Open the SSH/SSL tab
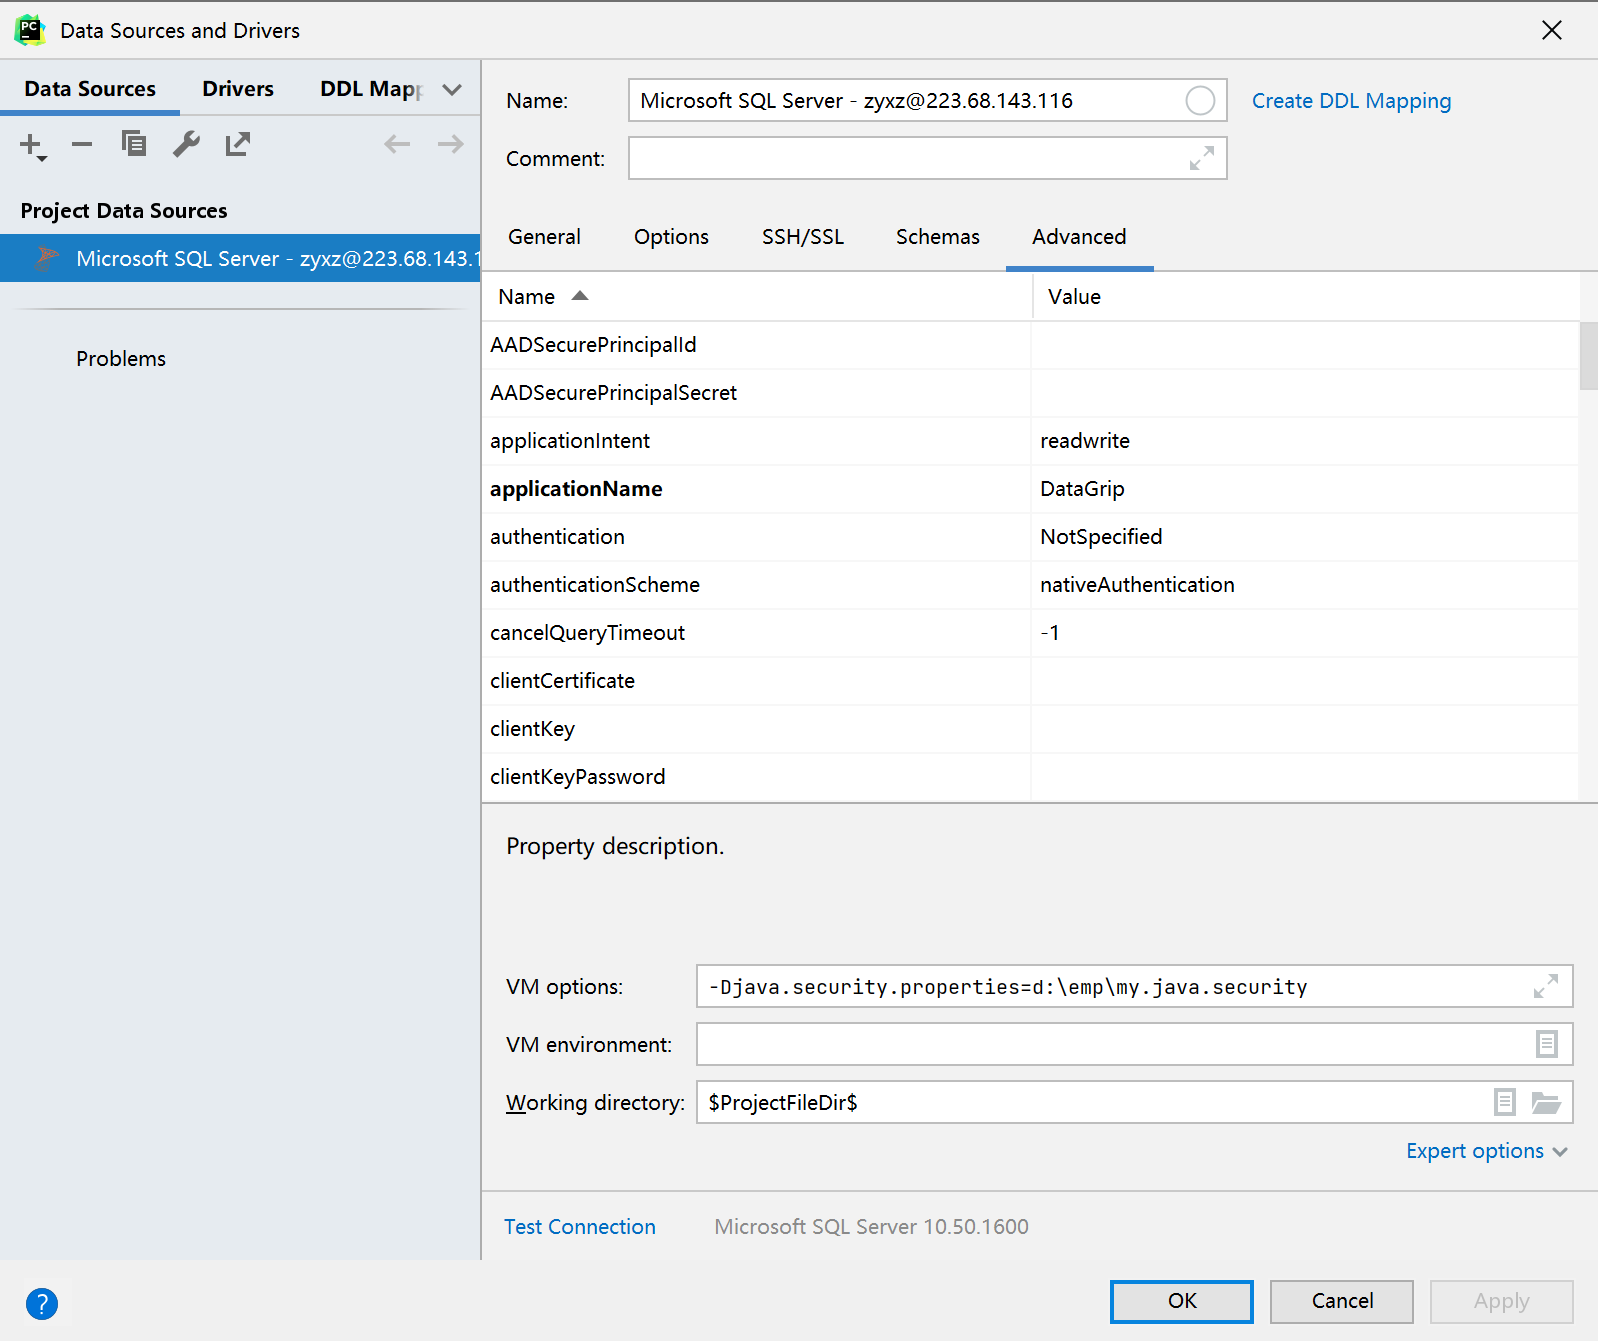Image resolution: width=1598 pixels, height=1341 pixels. point(803,237)
